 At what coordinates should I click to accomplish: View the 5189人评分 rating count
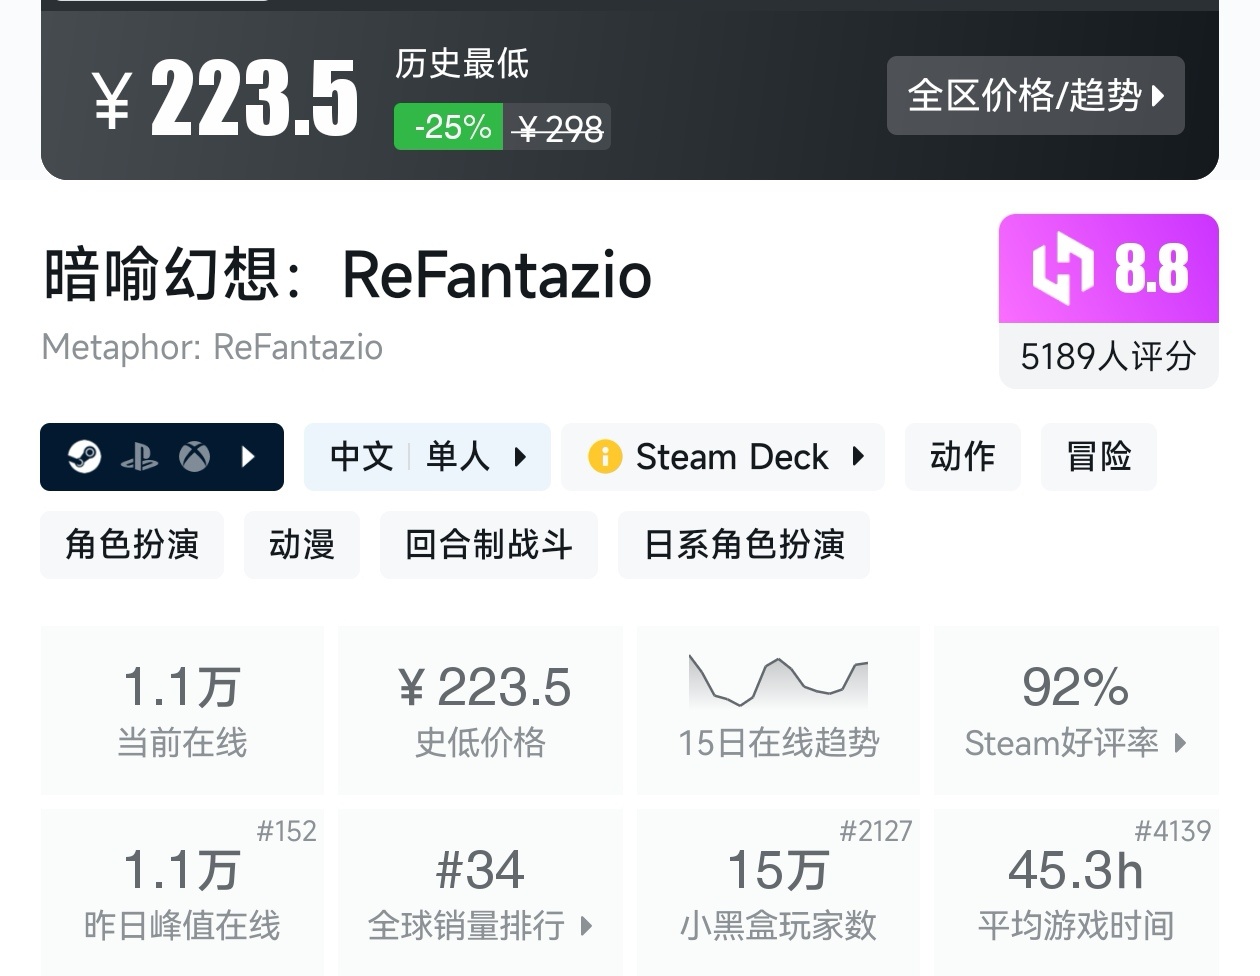pos(1108,356)
